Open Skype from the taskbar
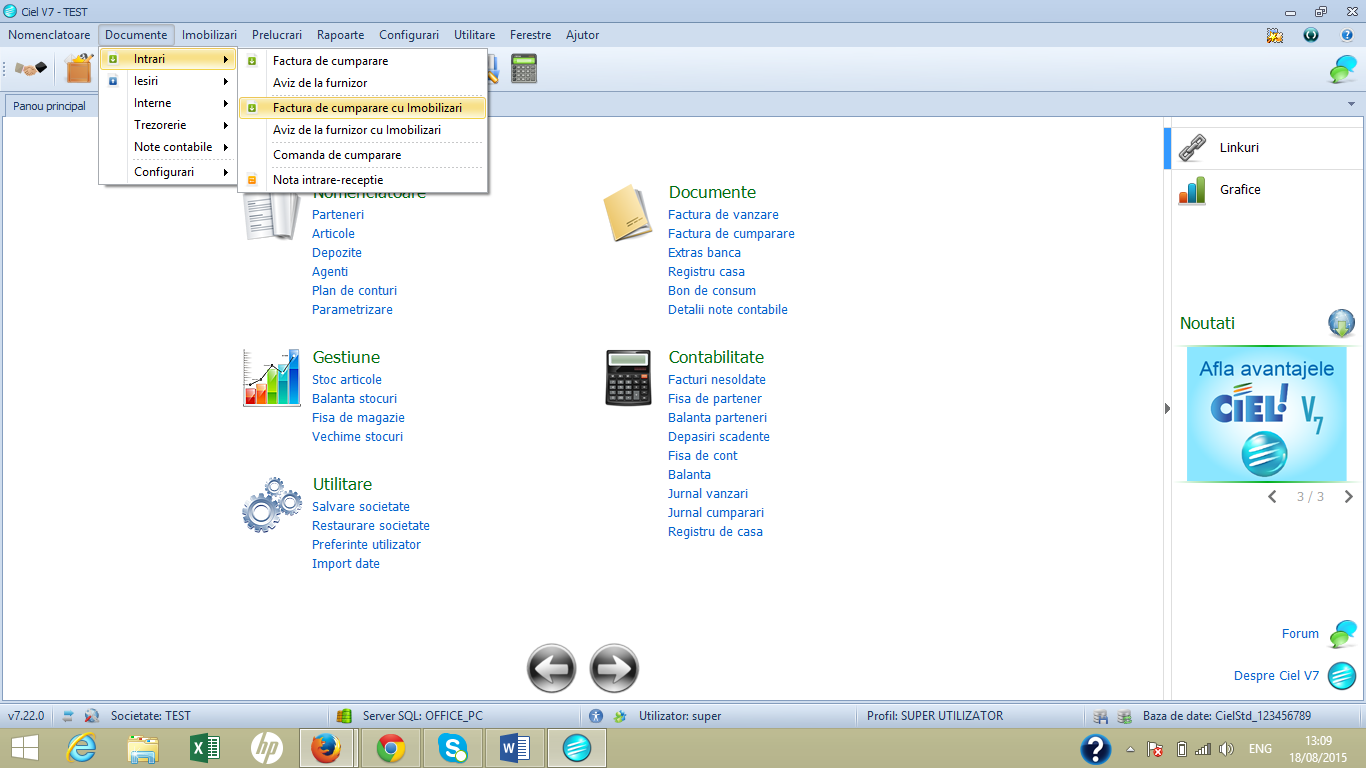 [453, 748]
